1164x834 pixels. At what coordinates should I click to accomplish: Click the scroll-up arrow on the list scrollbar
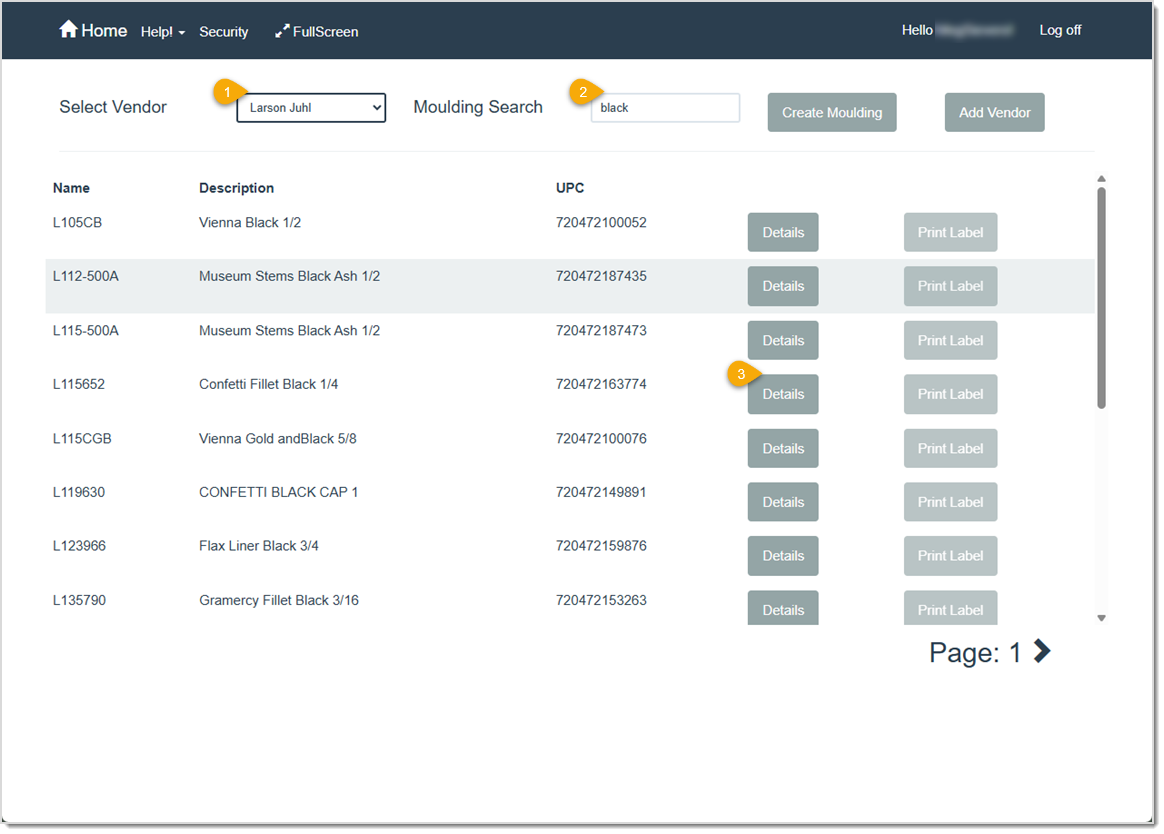coord(1101,179)
